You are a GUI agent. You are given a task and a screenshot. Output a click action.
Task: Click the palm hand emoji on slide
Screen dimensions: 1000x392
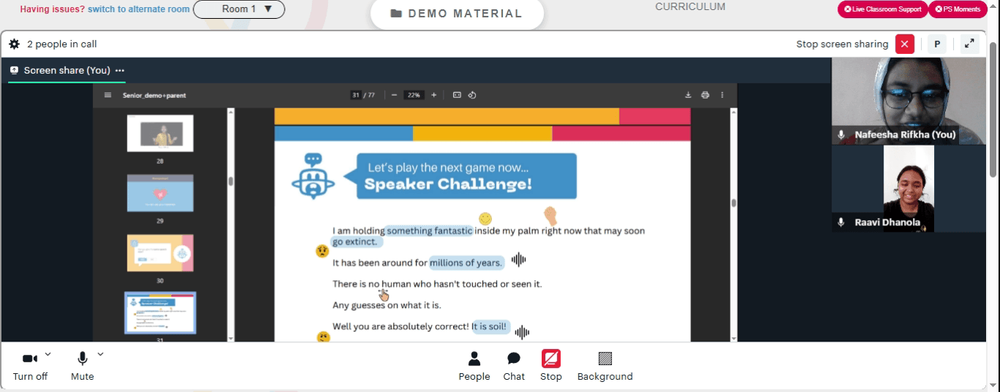point(550,215)
